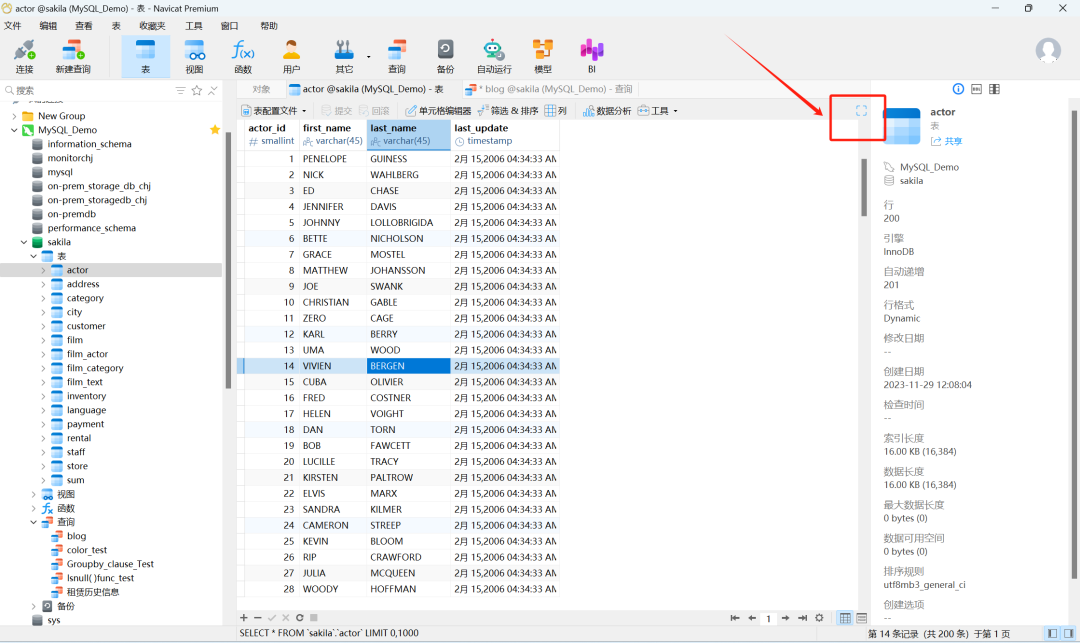1080x643 pixels.
Task: Expand the film_actor table node
Action: click(43, 354)
